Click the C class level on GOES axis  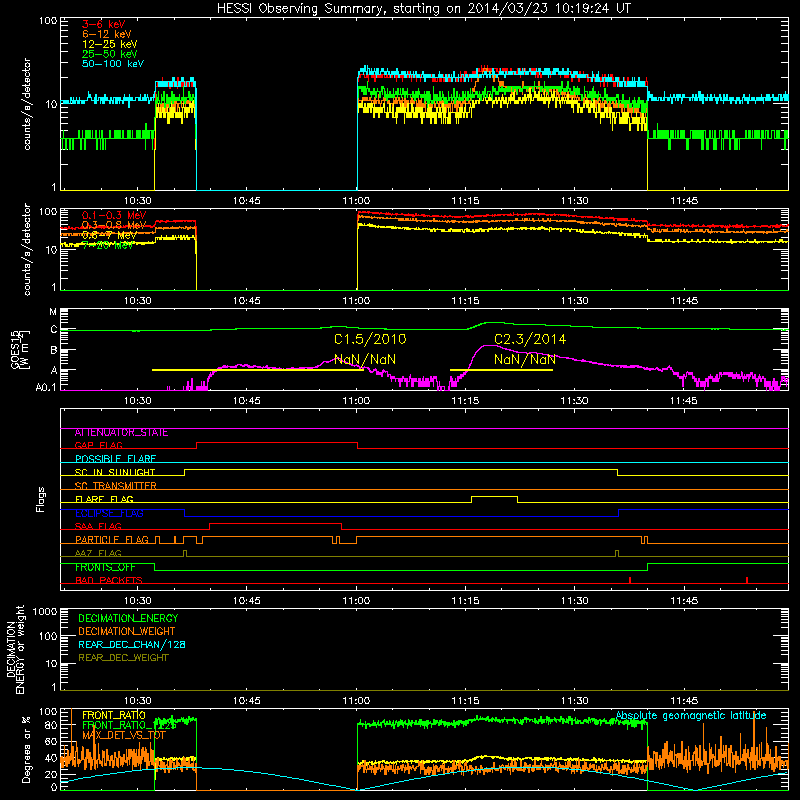point(54,330)
